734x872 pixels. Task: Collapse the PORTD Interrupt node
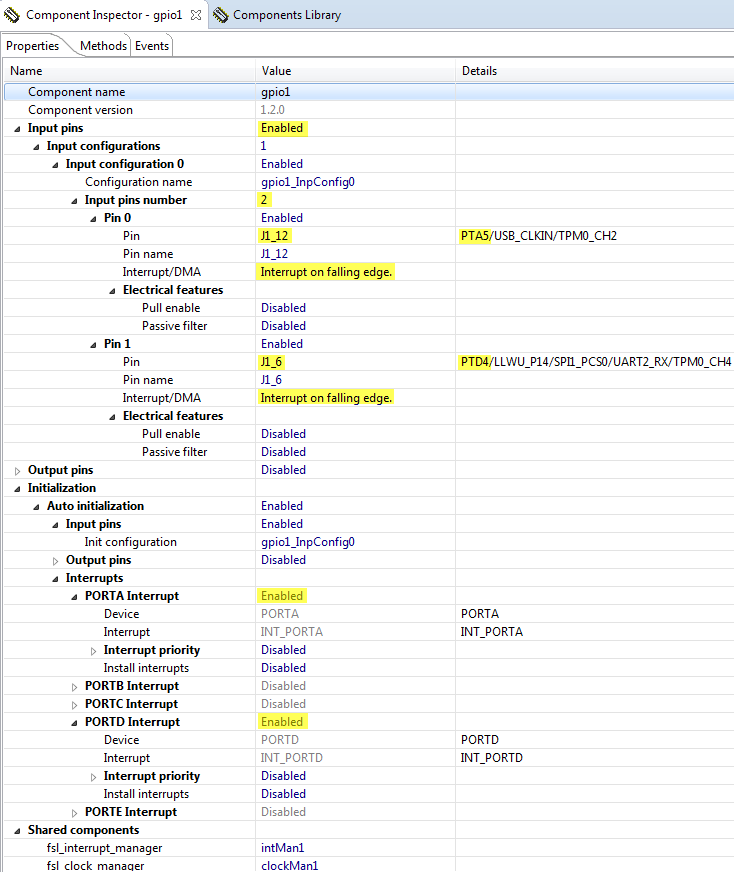pos(74,723)
